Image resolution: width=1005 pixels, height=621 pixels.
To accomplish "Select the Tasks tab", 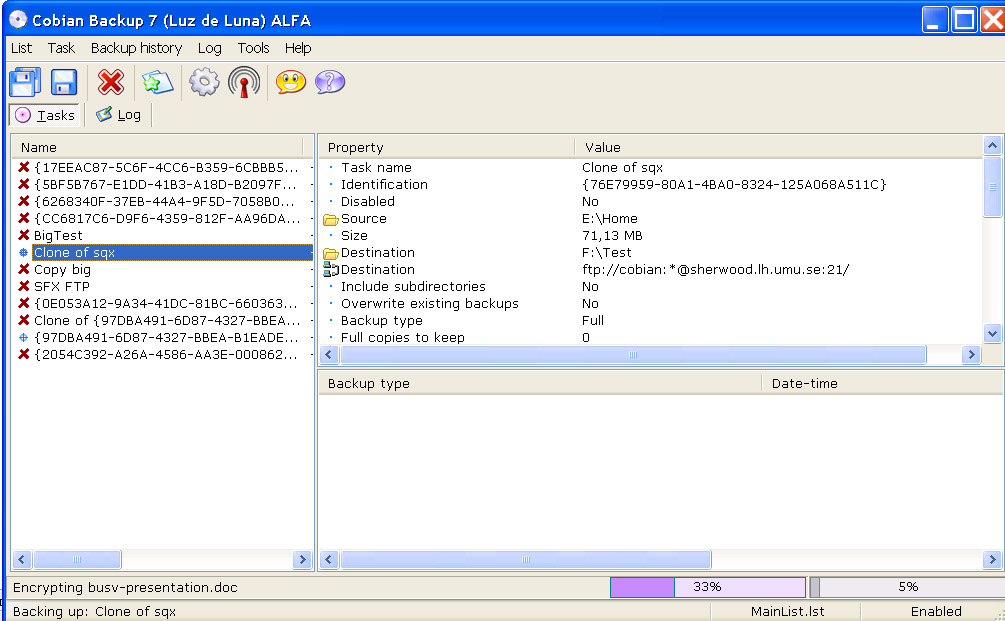I will (x=45, y=115).
